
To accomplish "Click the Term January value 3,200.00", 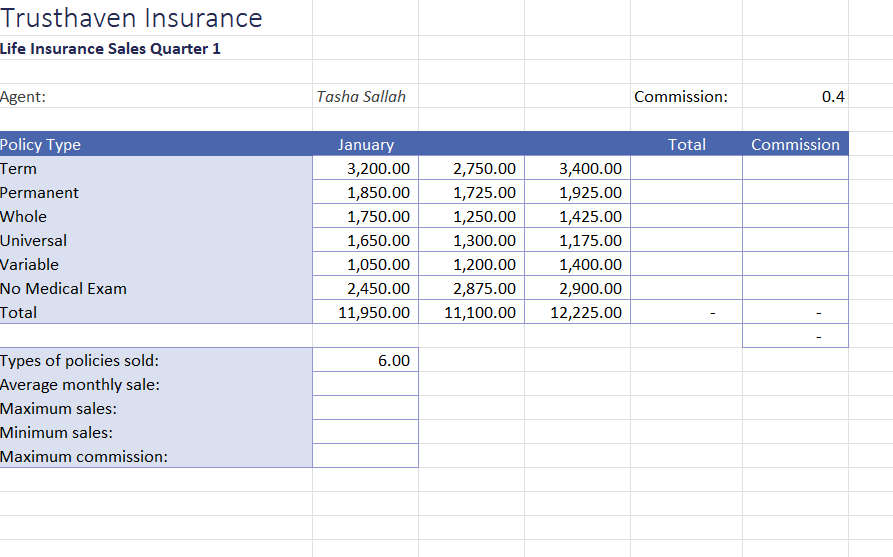I will click(x=365, y=168).
